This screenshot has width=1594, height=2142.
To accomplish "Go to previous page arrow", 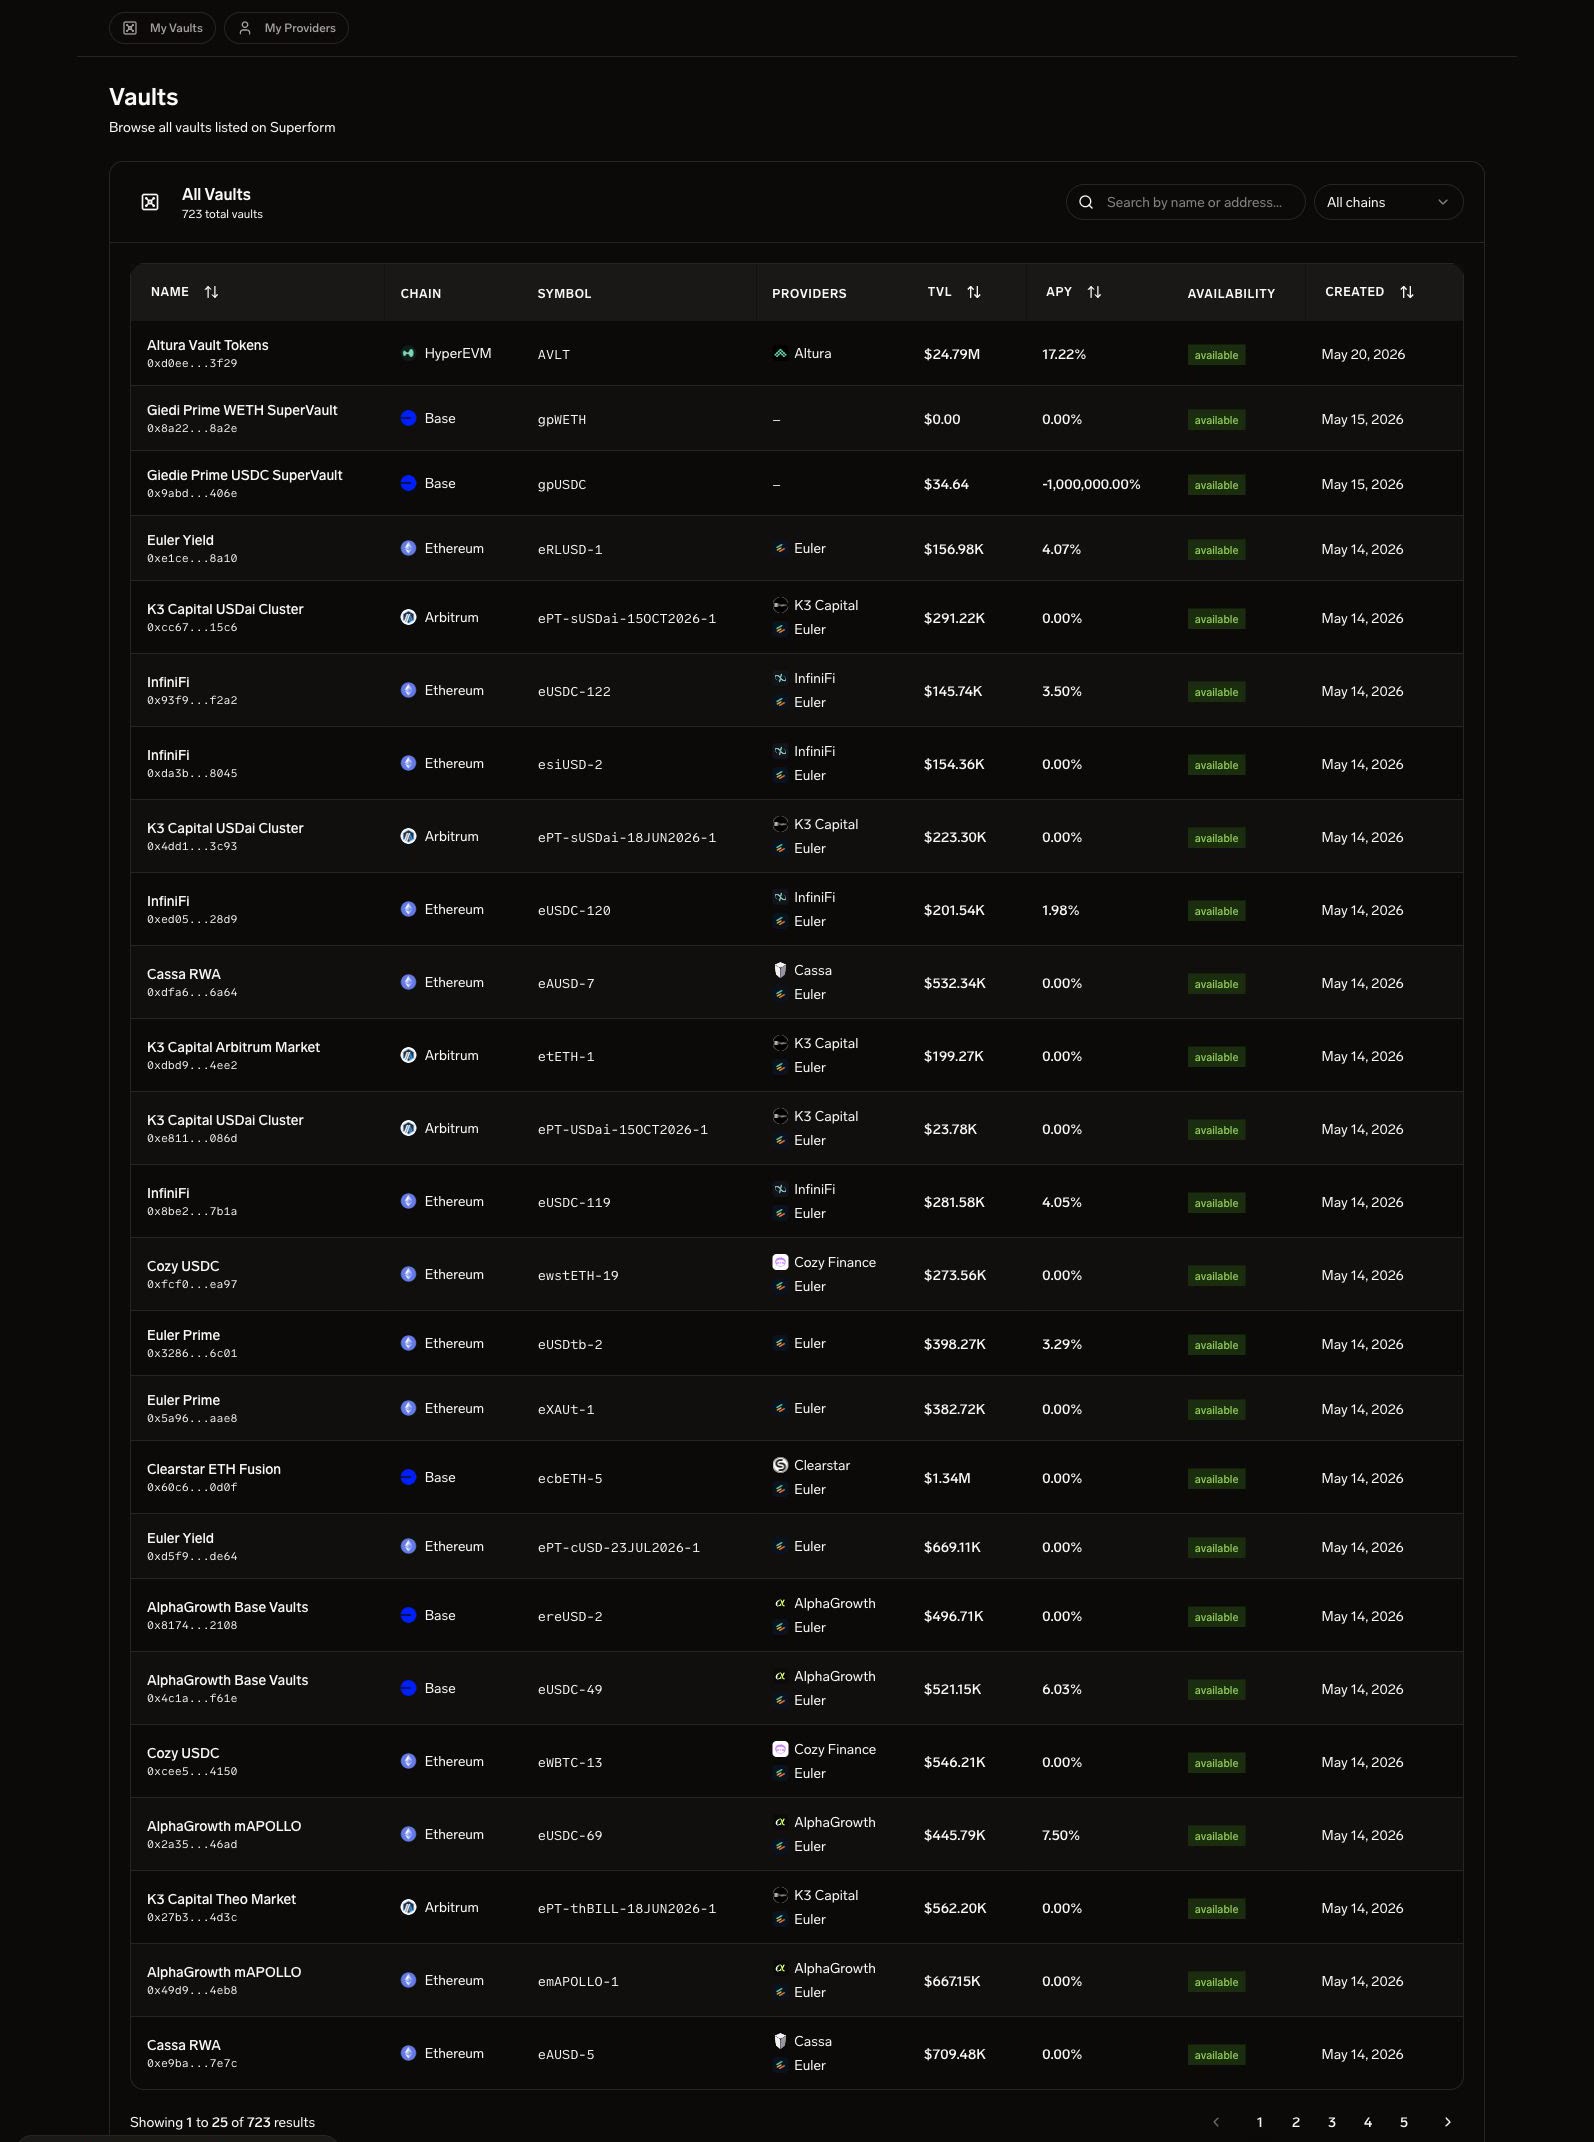I will click(x=1216, y=2122).
